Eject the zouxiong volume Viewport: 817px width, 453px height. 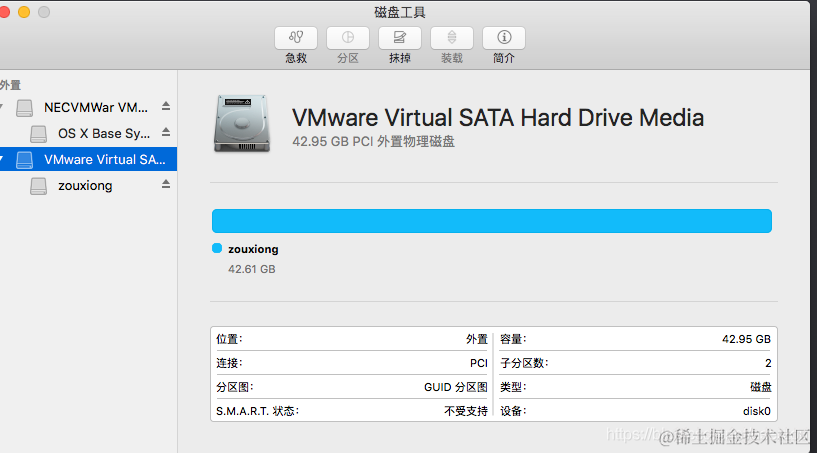pos(166,184)
